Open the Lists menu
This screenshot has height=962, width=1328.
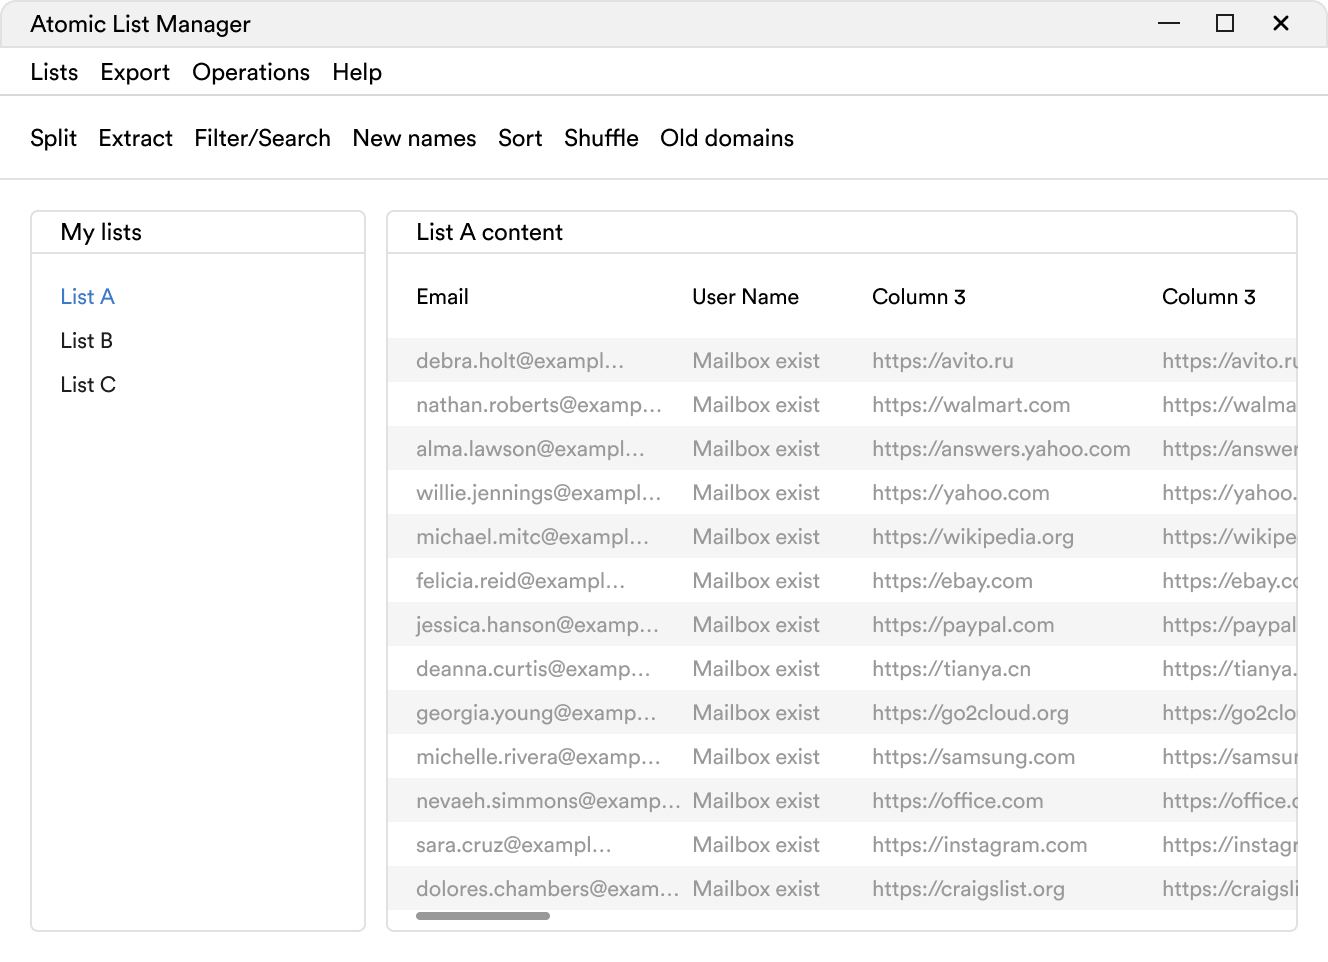pos(54,72)
